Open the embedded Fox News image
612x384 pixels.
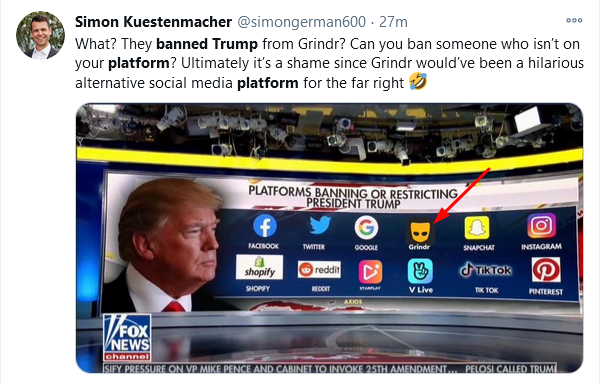(x=329, y=238)
